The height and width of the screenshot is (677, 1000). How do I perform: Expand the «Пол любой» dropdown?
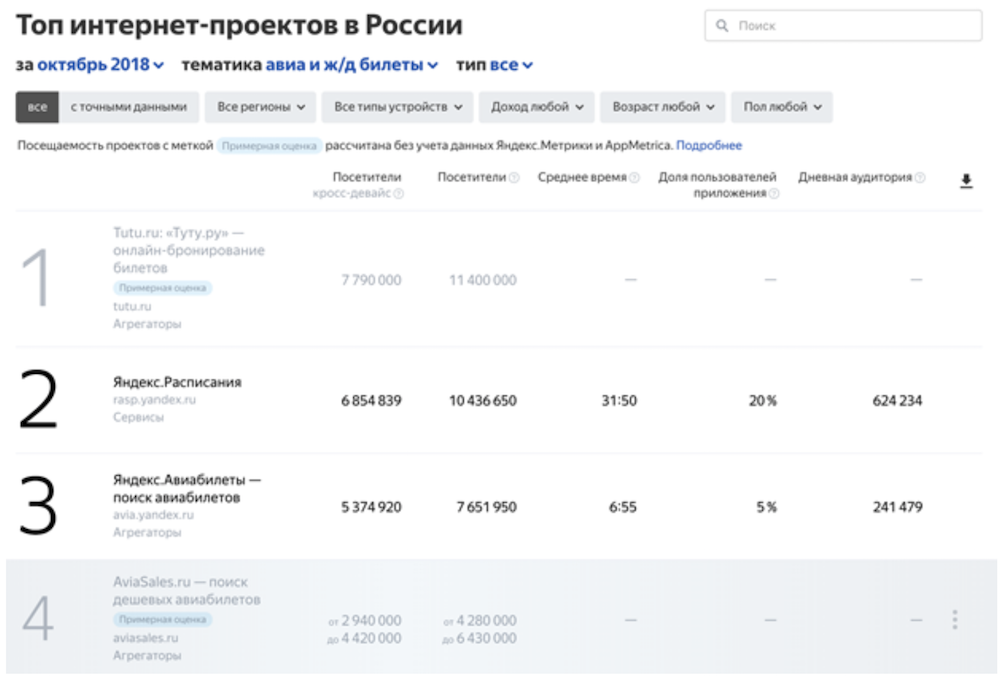[782, 107]
